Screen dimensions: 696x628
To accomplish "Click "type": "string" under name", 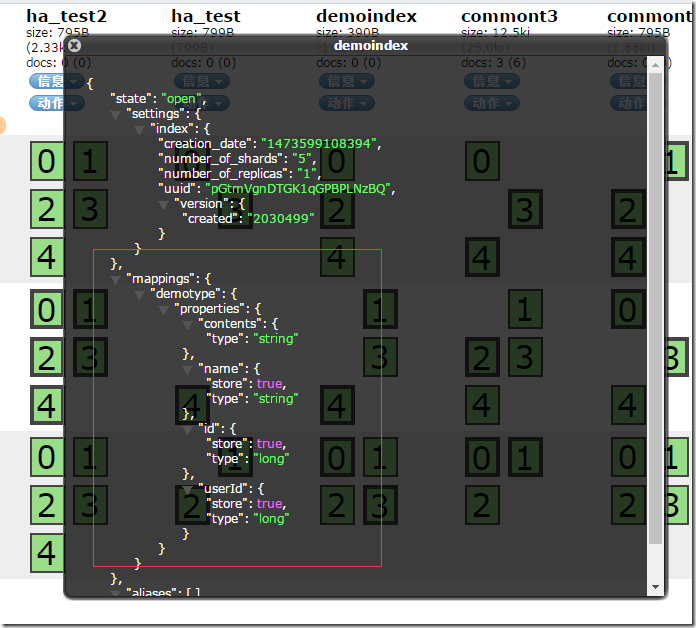I will tap(252, 399).
